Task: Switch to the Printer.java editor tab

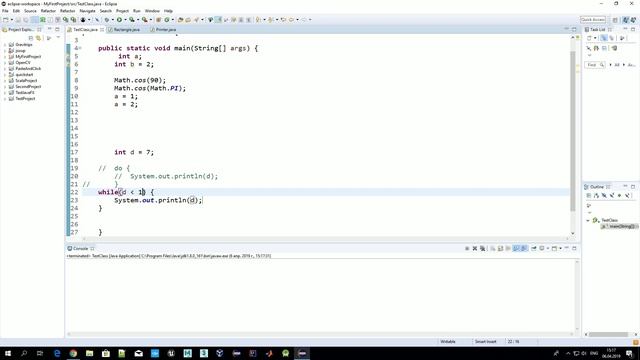Action: (x=166, y=30)
